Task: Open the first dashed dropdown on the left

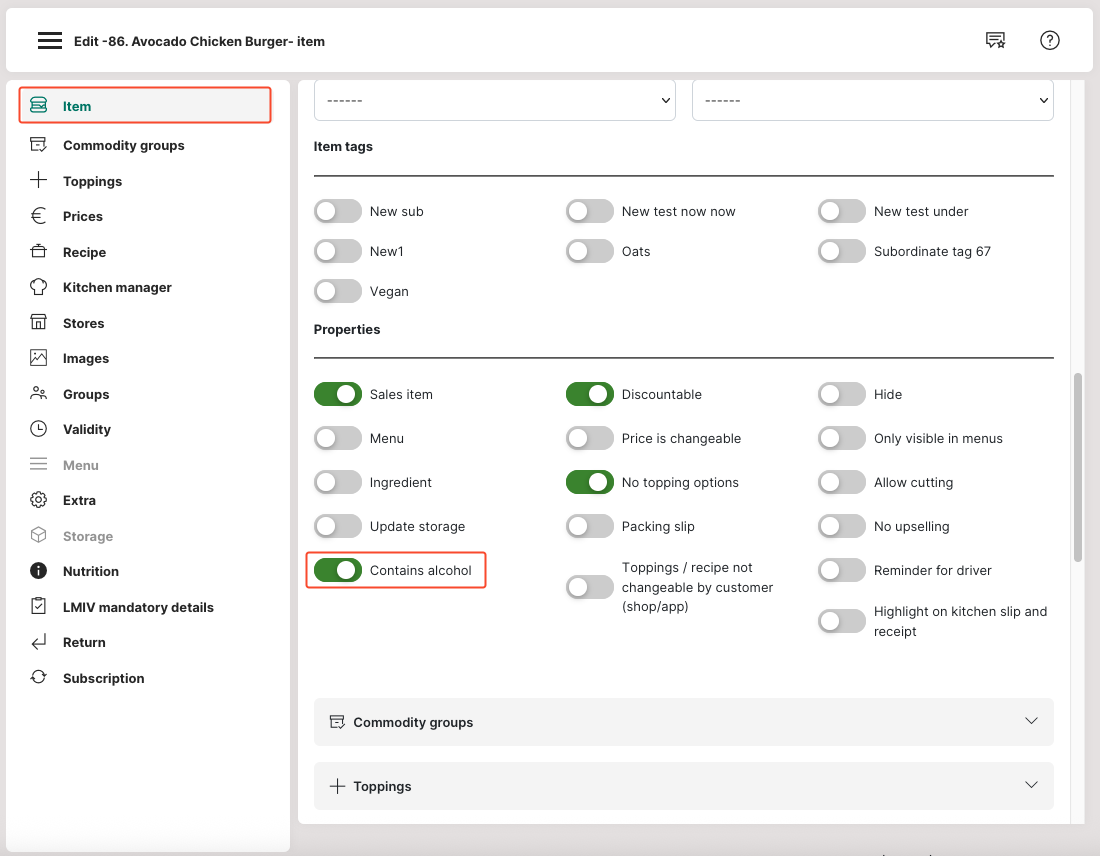Action: click(495, 101)
